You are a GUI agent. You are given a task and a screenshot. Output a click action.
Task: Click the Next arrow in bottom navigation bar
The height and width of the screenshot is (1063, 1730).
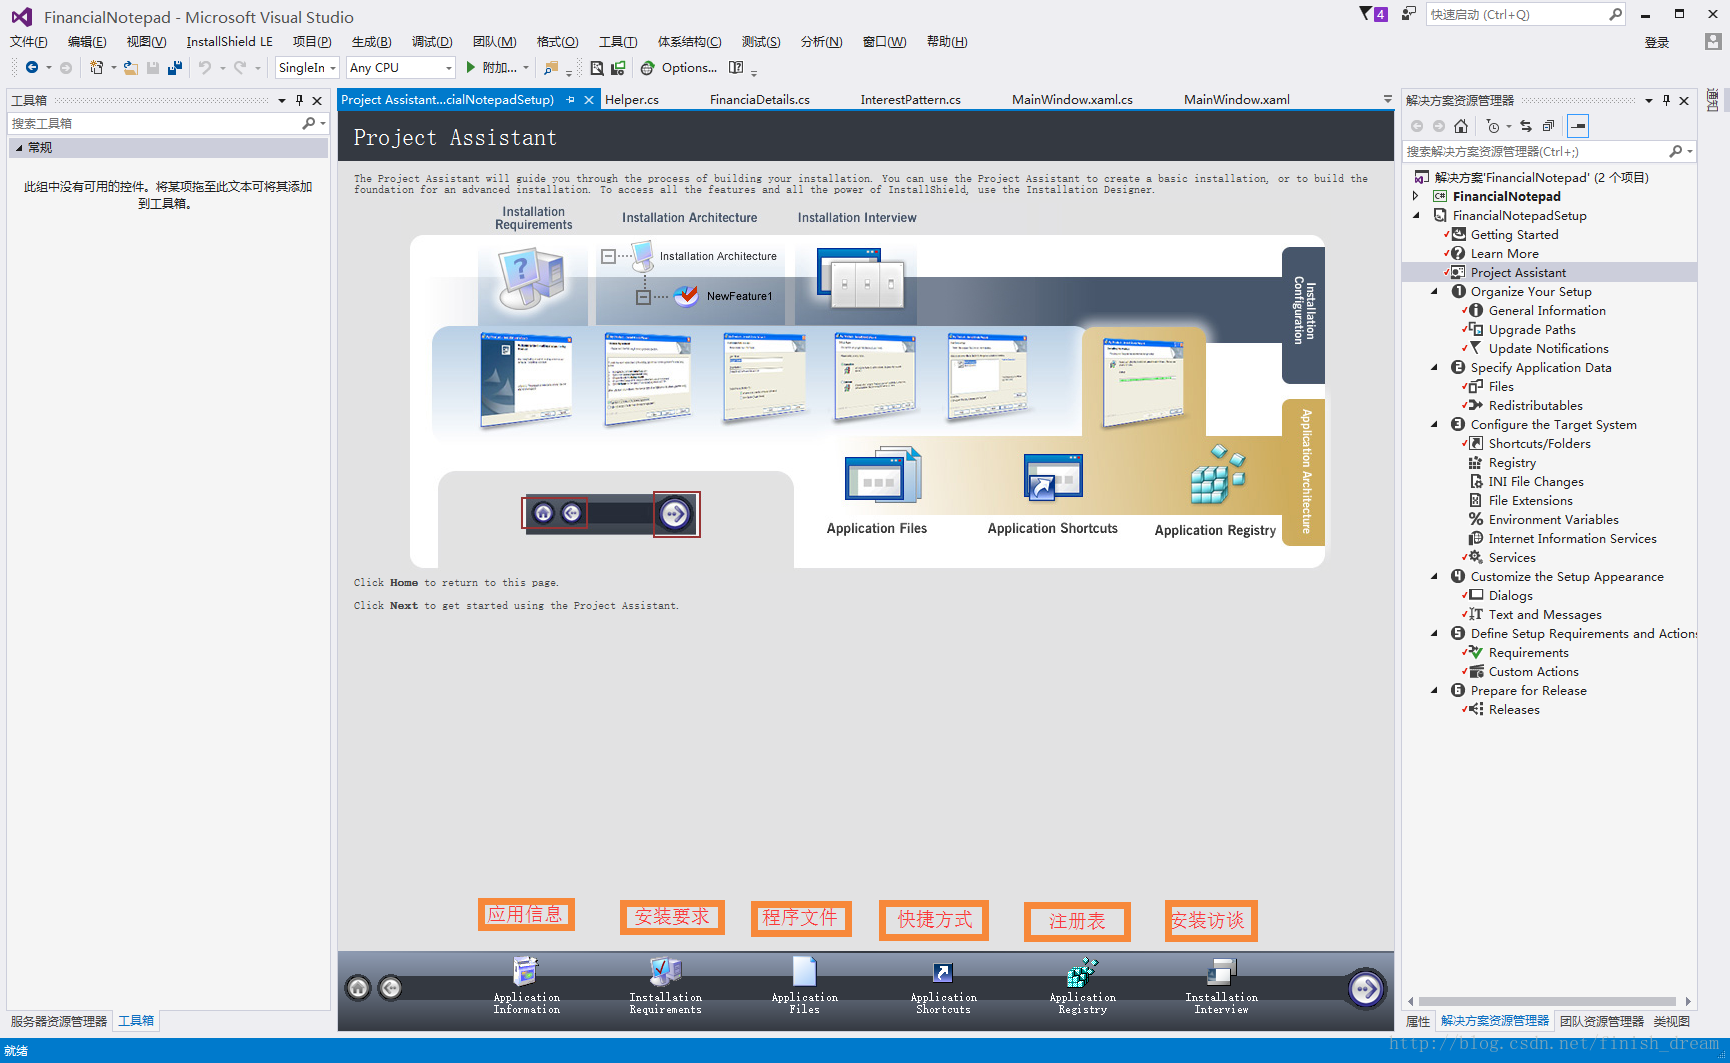[1366, 989]
